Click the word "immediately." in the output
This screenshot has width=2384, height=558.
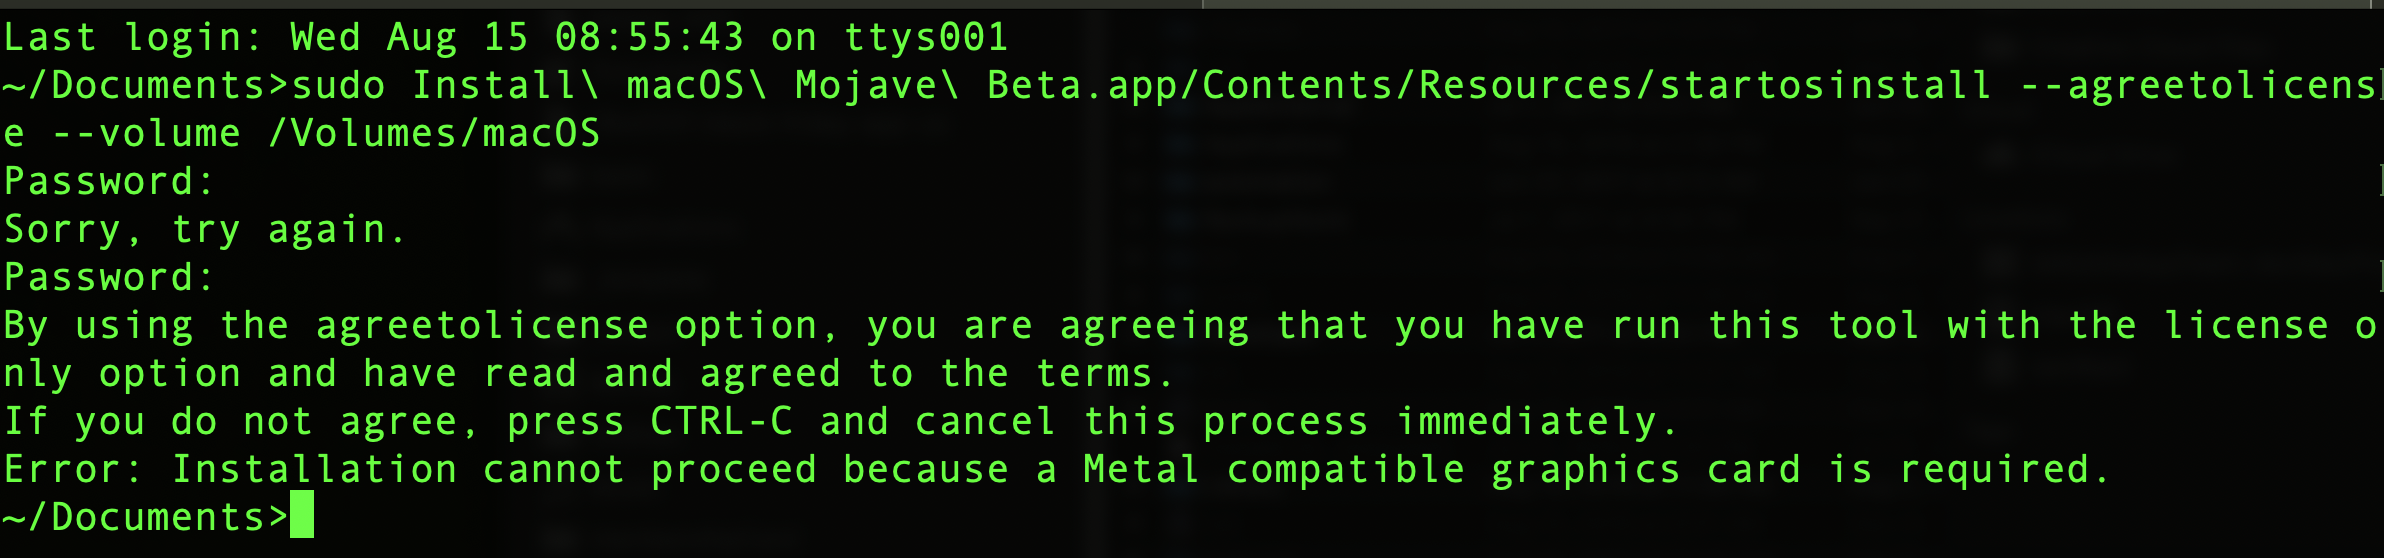coord(1537,422)
